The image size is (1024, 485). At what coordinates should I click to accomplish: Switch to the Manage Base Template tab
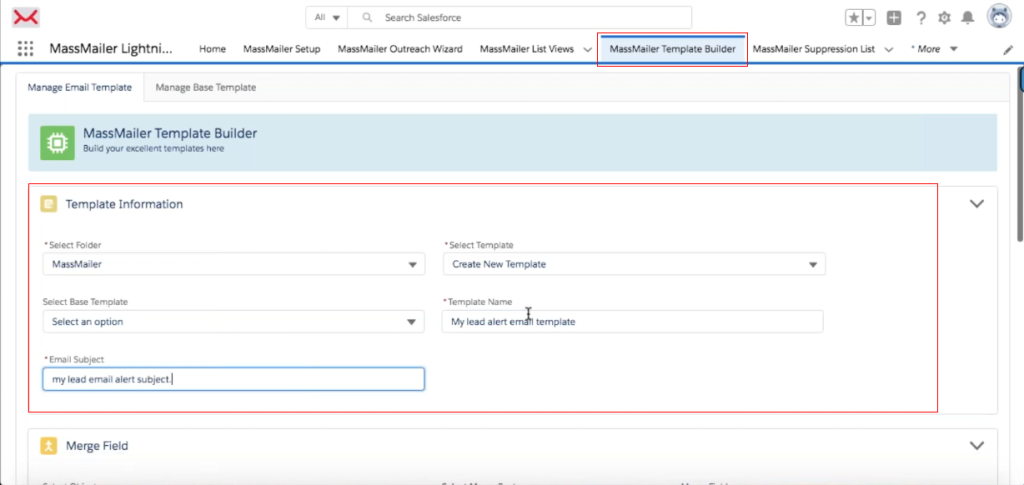tap(206, 87)
